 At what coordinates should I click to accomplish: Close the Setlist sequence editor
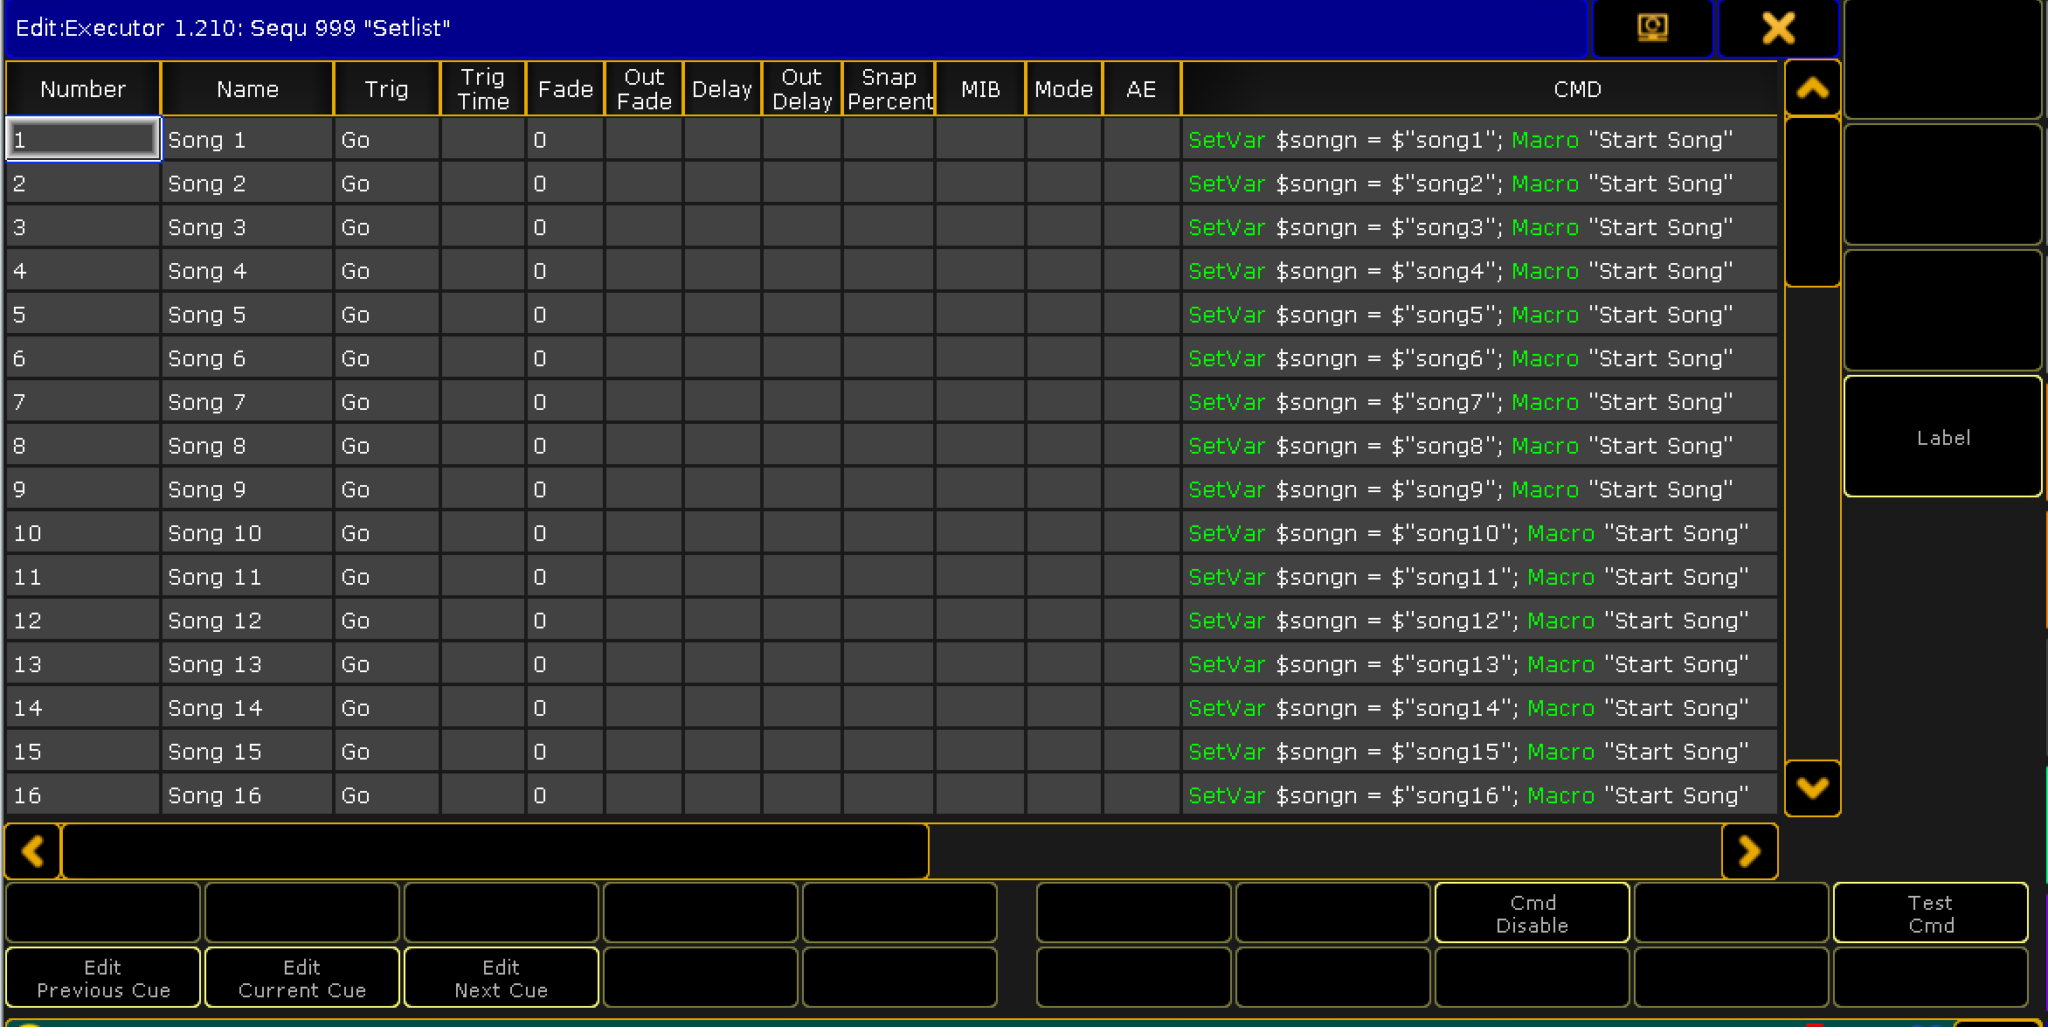click(1778, 28)
